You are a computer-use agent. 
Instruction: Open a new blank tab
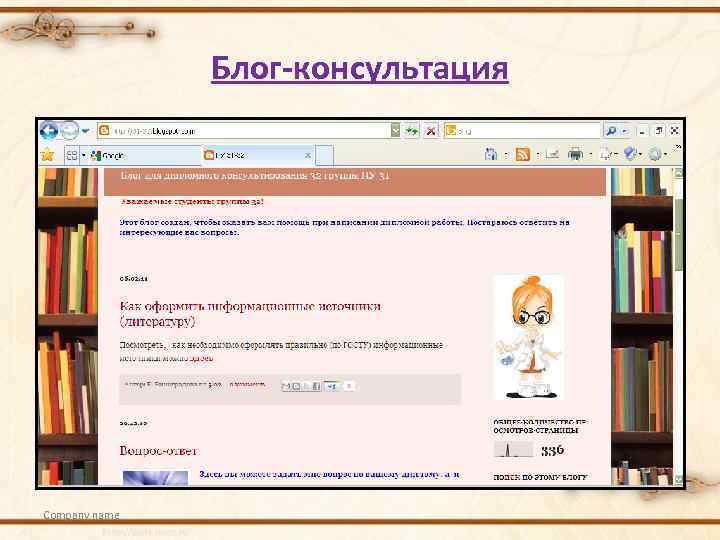325,156
